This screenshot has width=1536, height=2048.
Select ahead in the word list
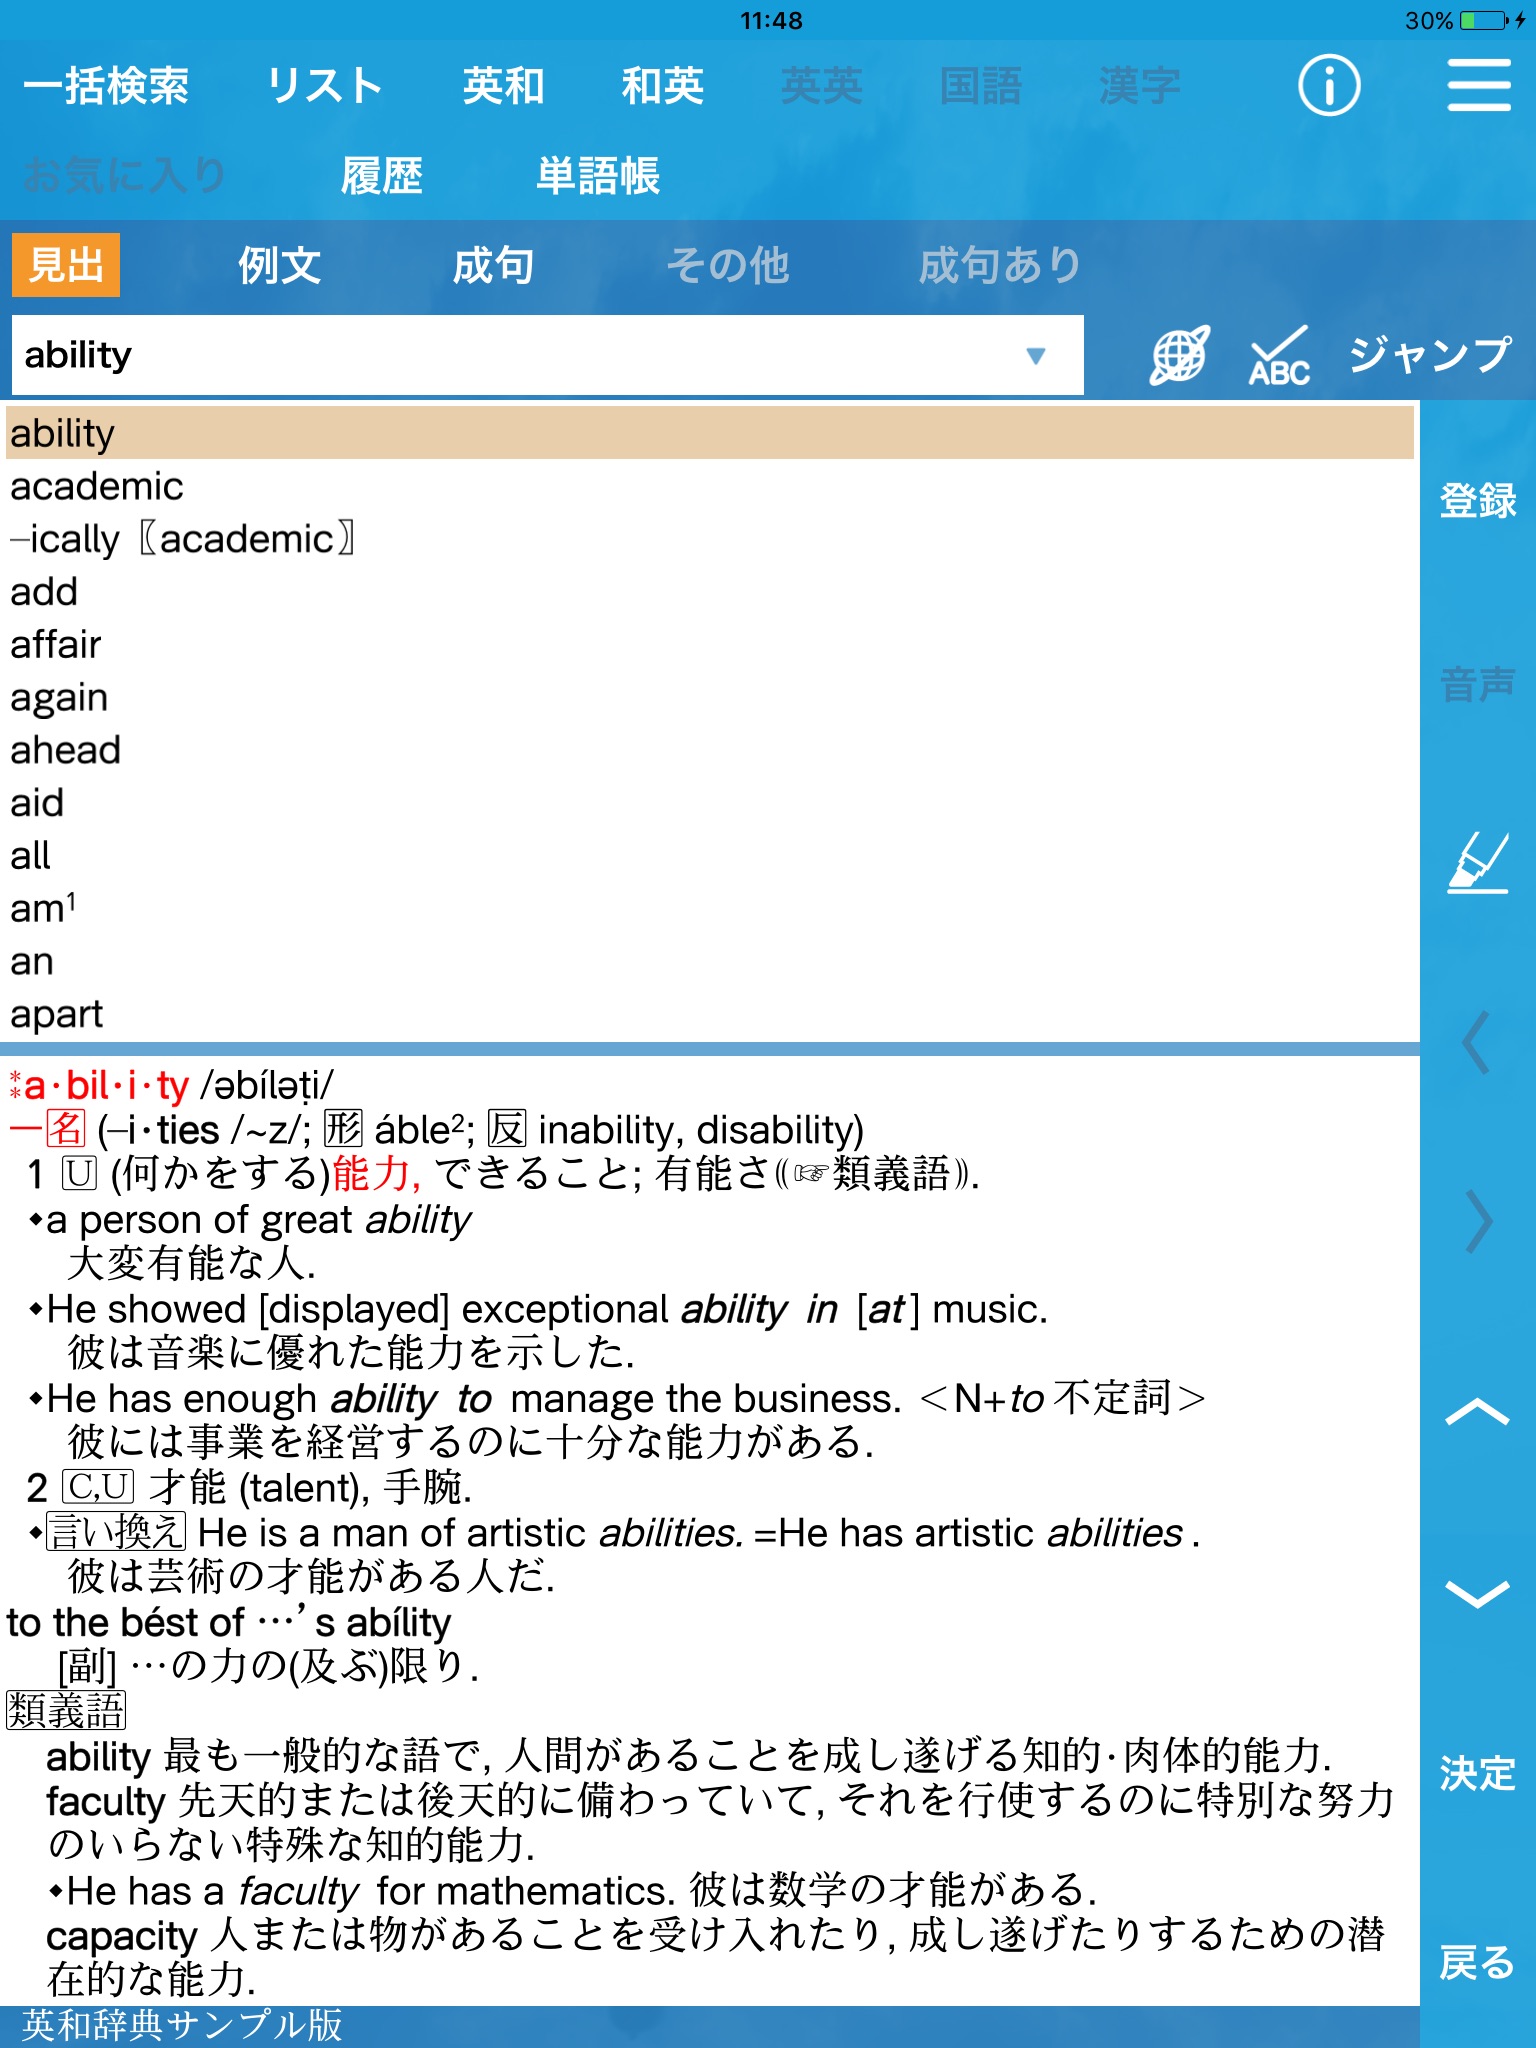pyautogui.click(x=710, y=750)
